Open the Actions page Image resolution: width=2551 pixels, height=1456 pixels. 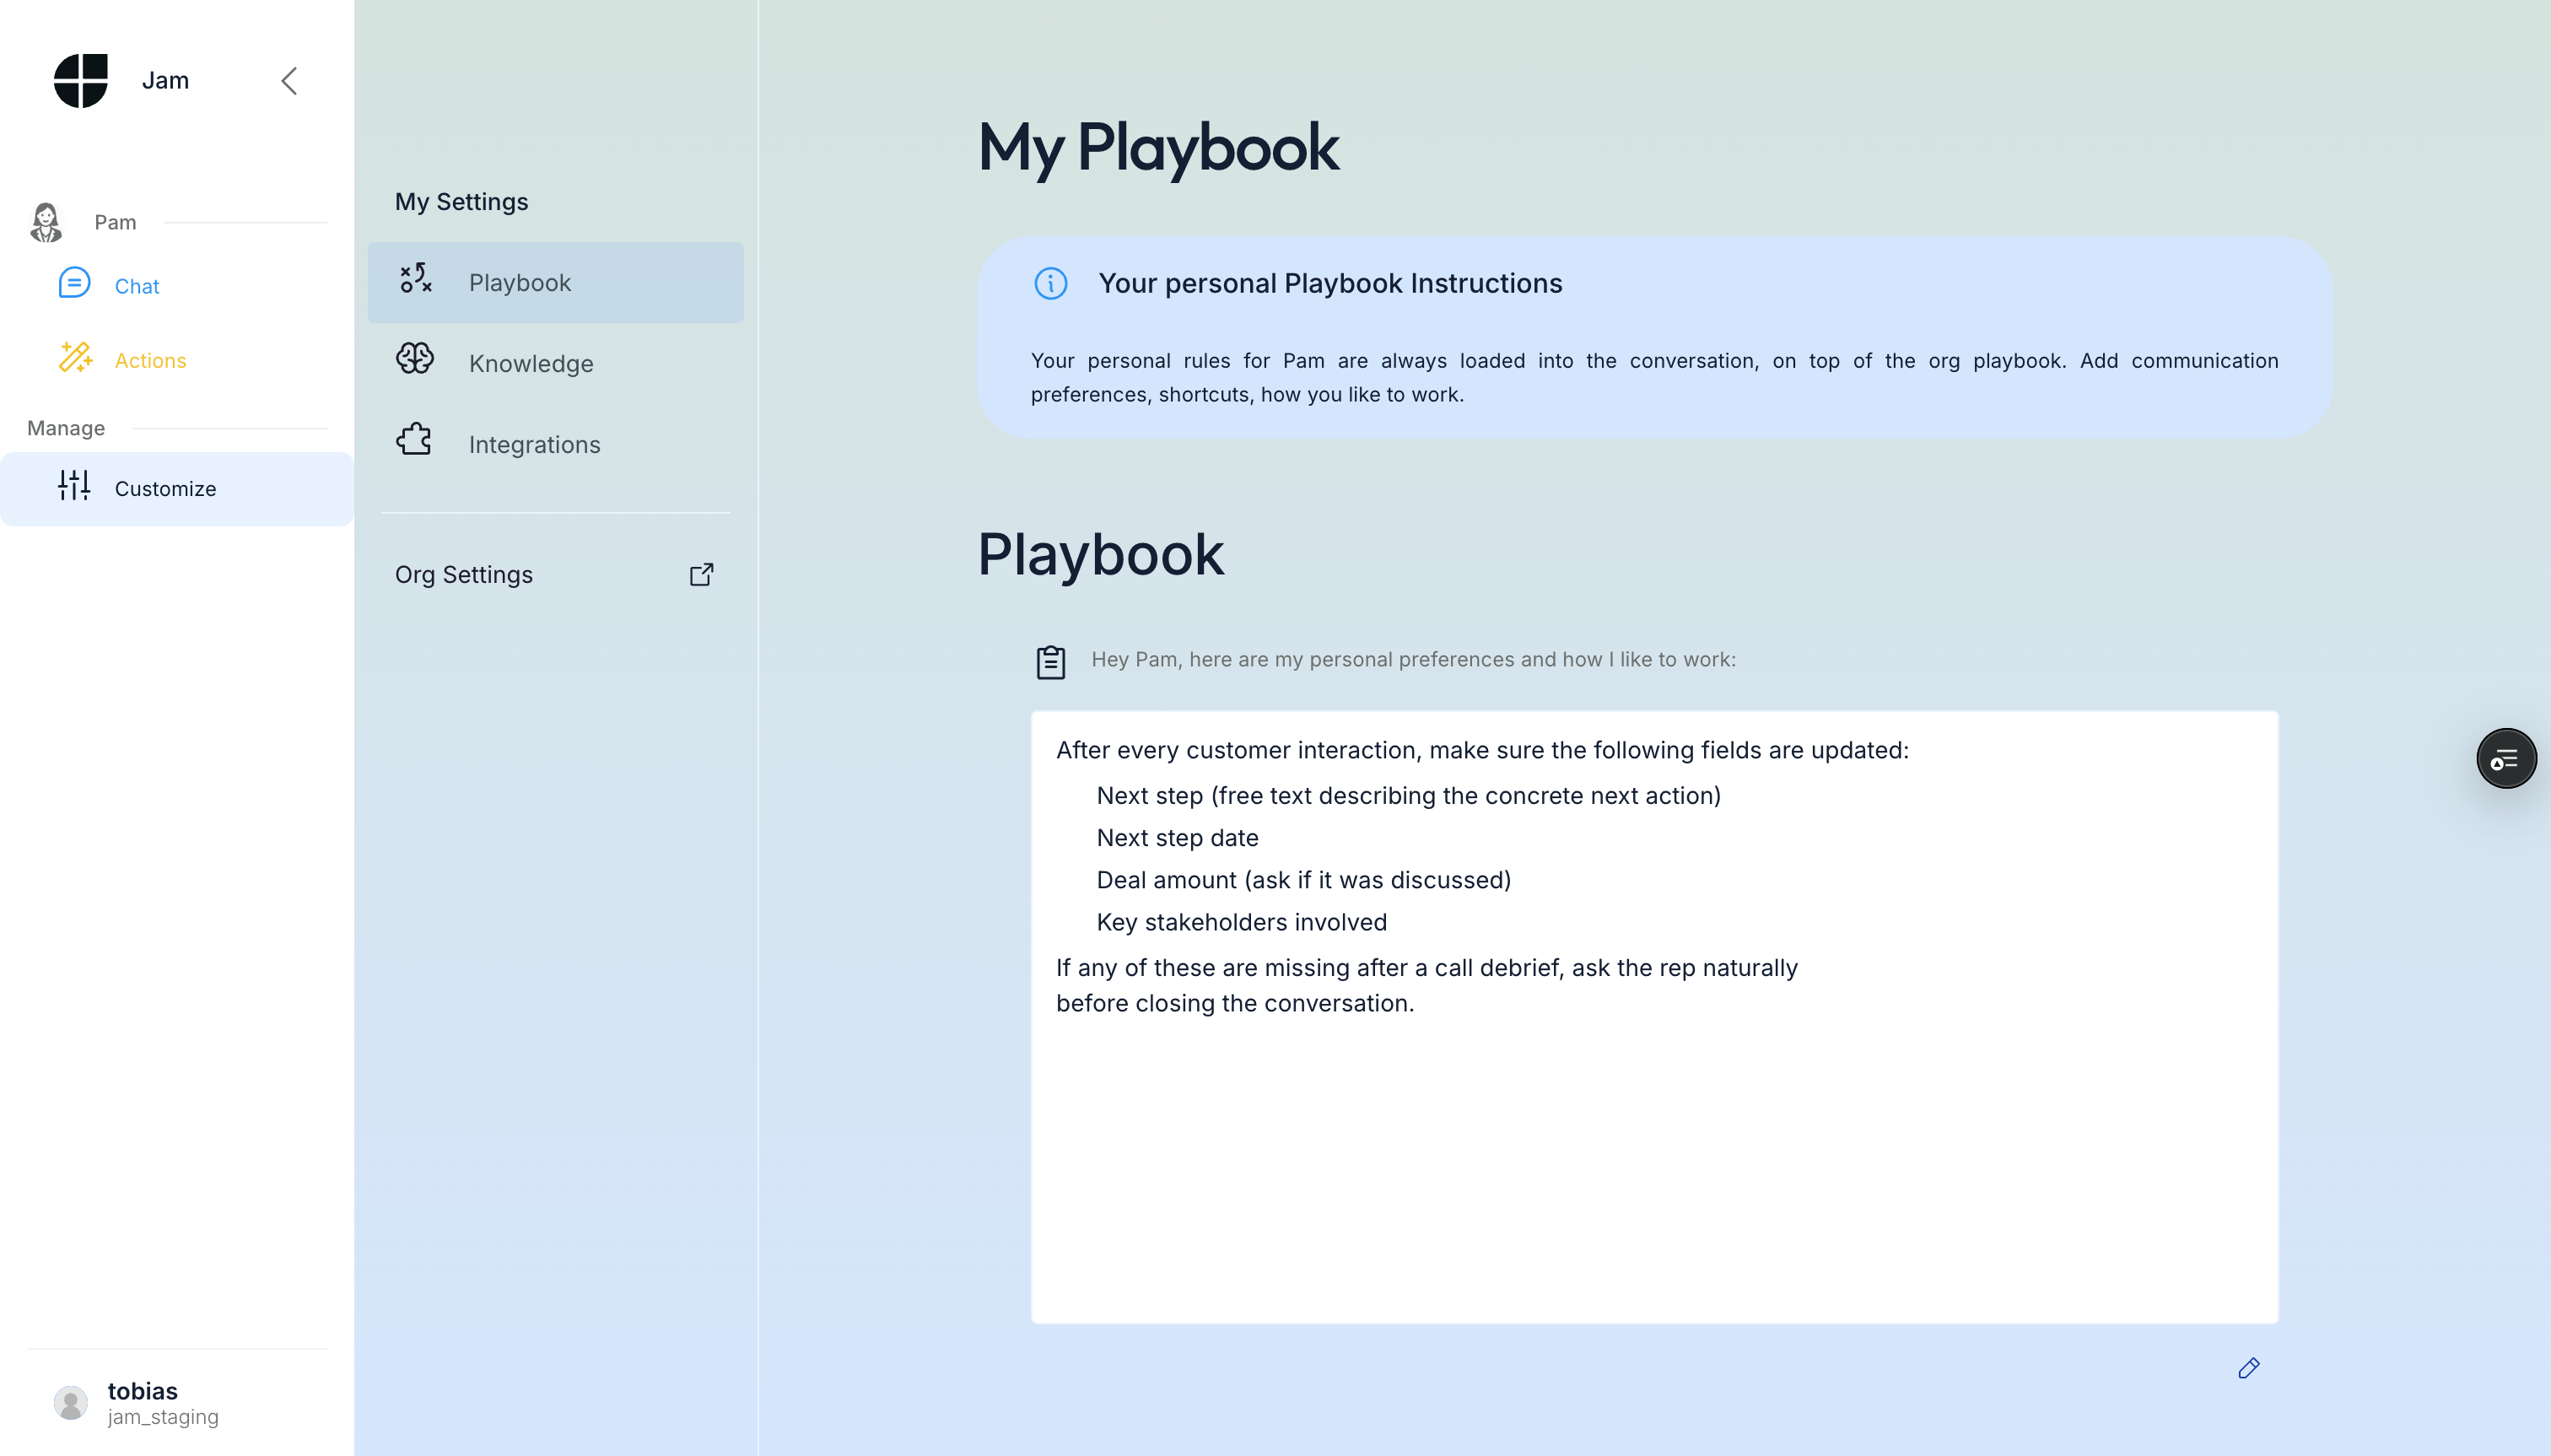click(150, 360)
